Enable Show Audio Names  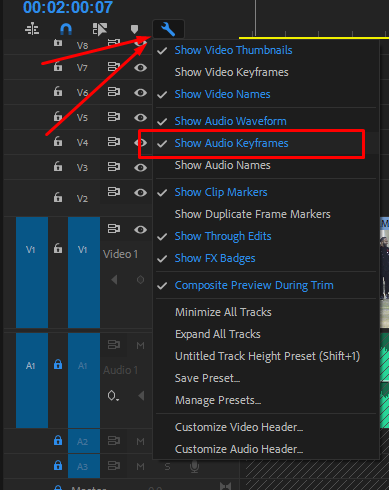(x=266, y=165)
